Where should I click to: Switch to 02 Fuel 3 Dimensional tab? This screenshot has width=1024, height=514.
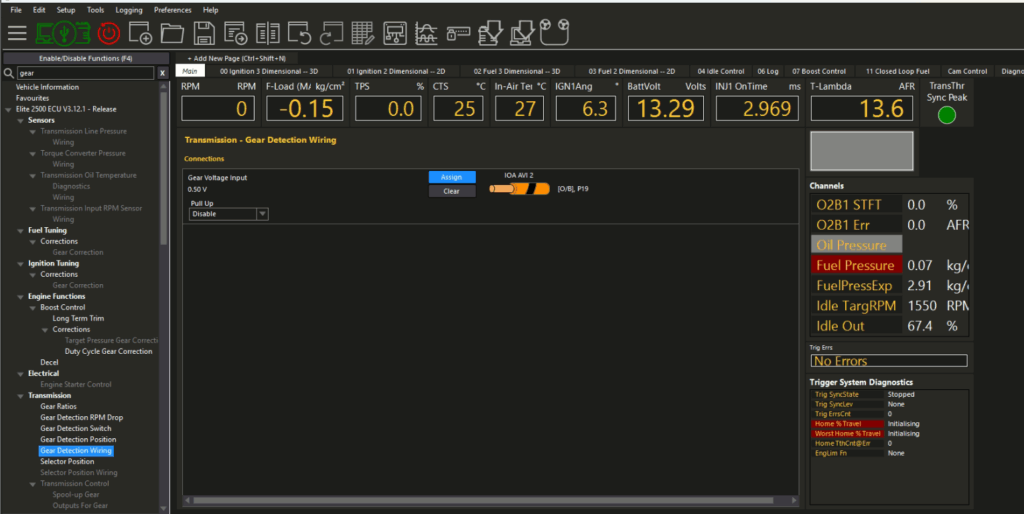(517, 71)
